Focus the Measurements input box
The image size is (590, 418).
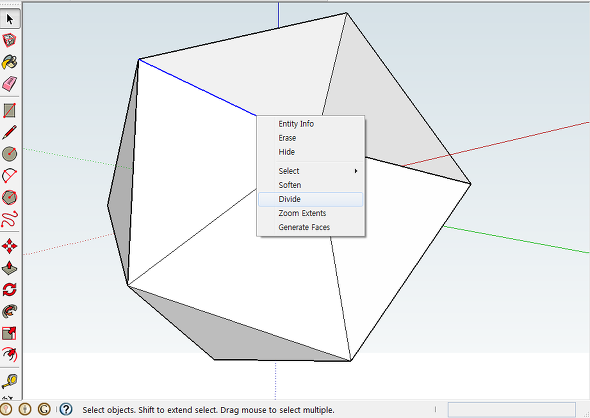click(x=511, y=409)
